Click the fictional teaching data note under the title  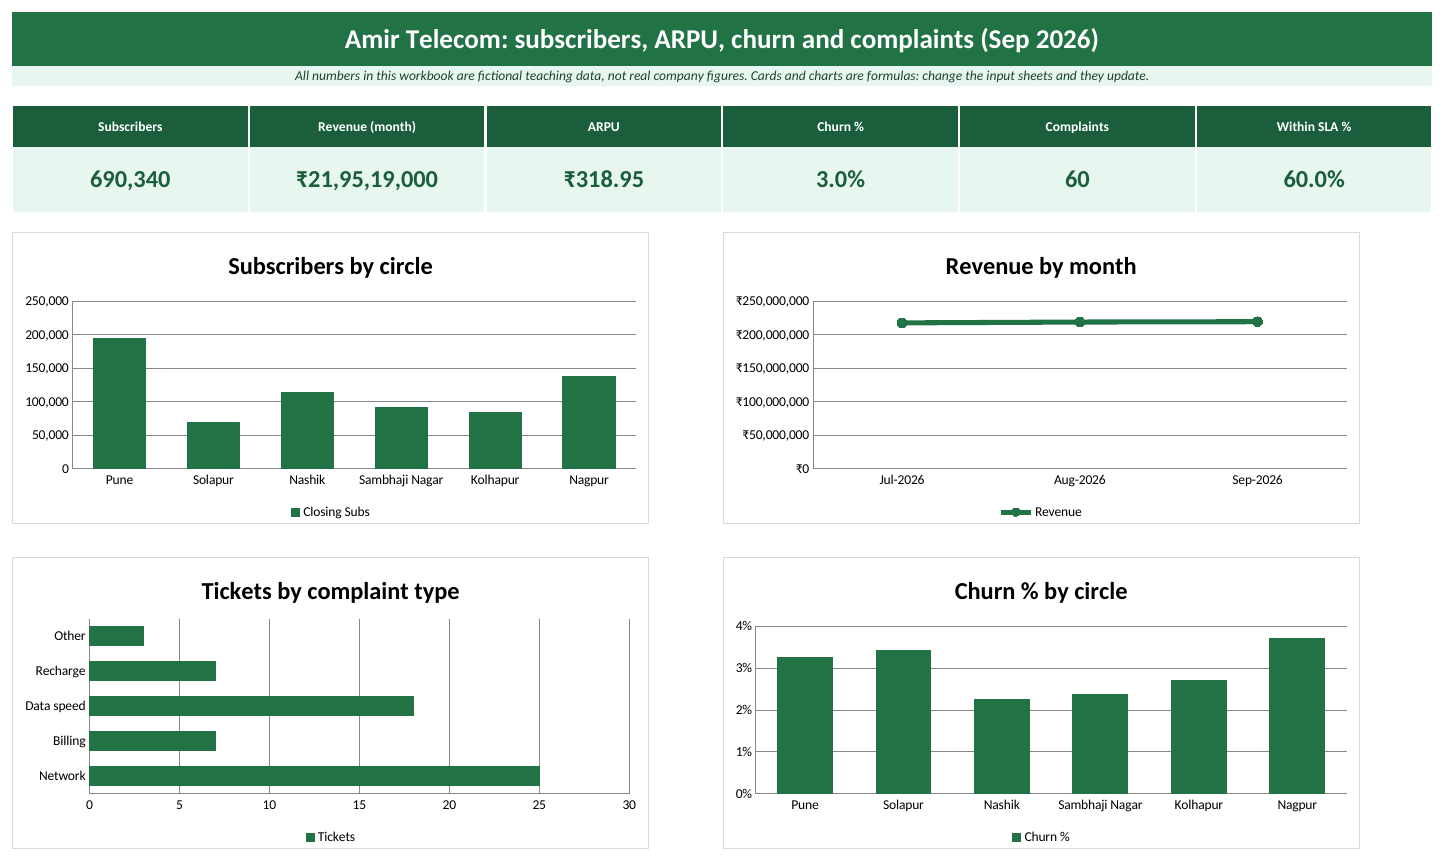721,76
